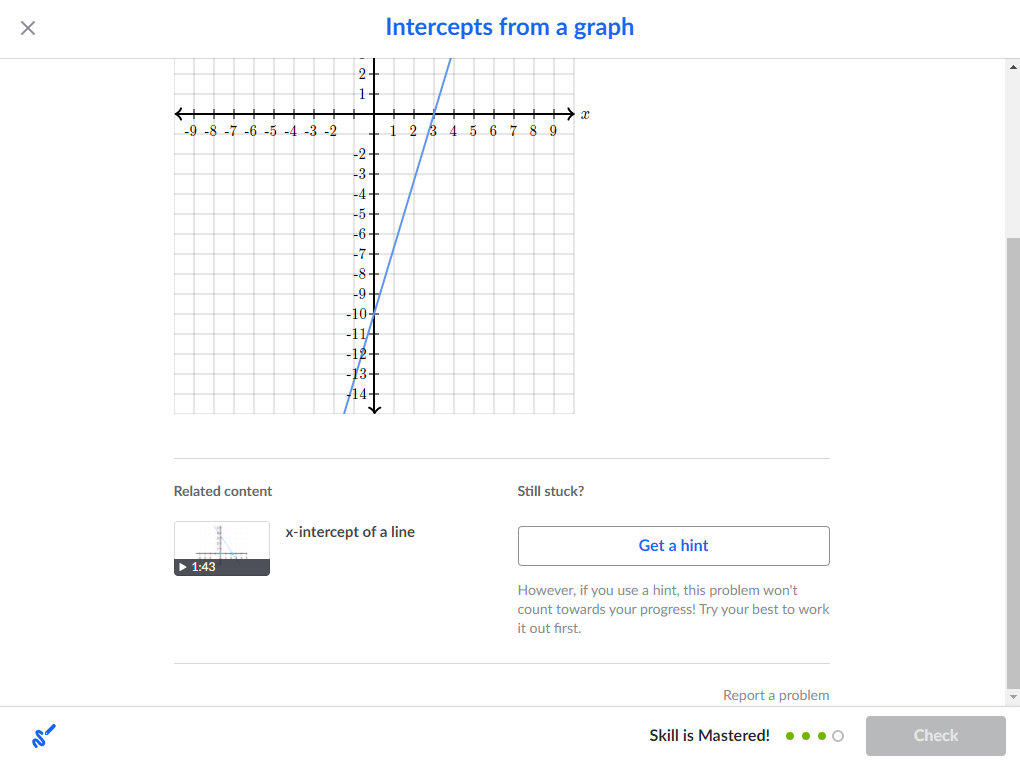Submit the answer with the Check button
1020x763 pixels.
point(935,736)
